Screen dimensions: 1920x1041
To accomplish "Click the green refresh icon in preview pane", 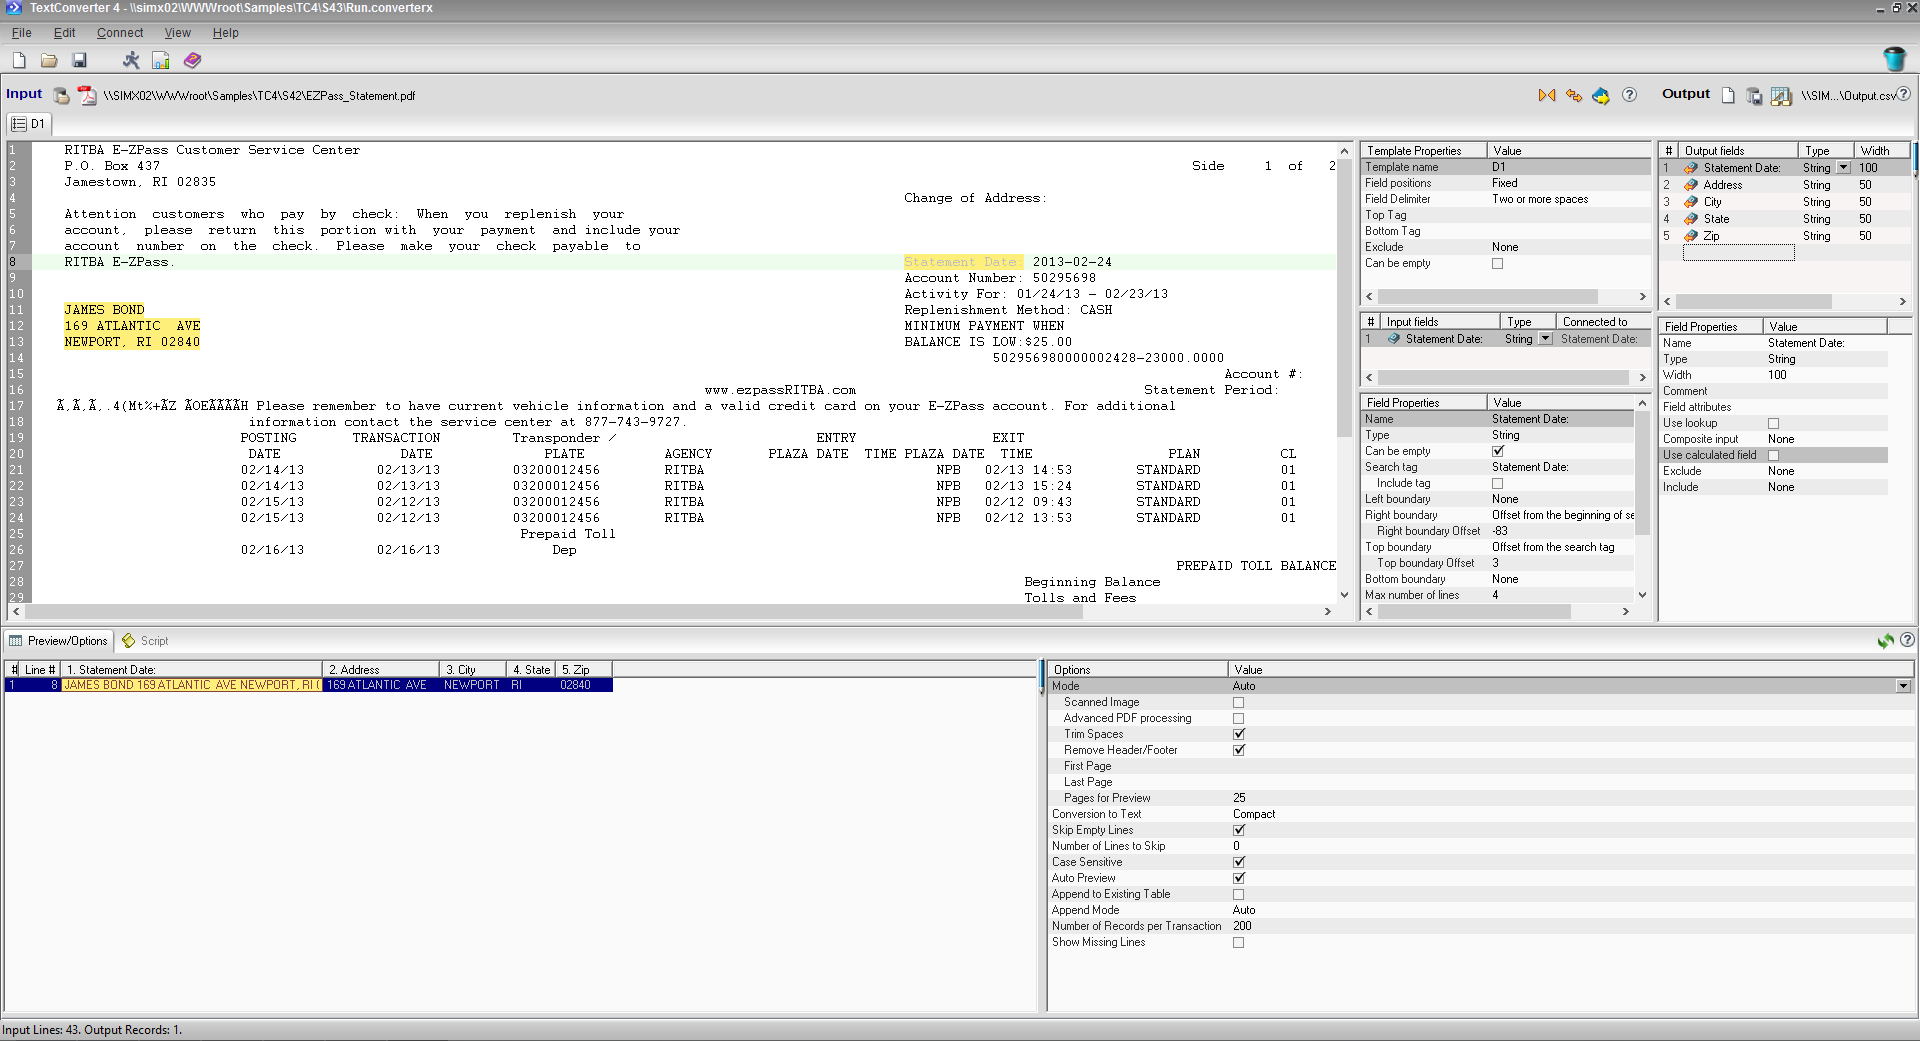I will [1886, 641].
